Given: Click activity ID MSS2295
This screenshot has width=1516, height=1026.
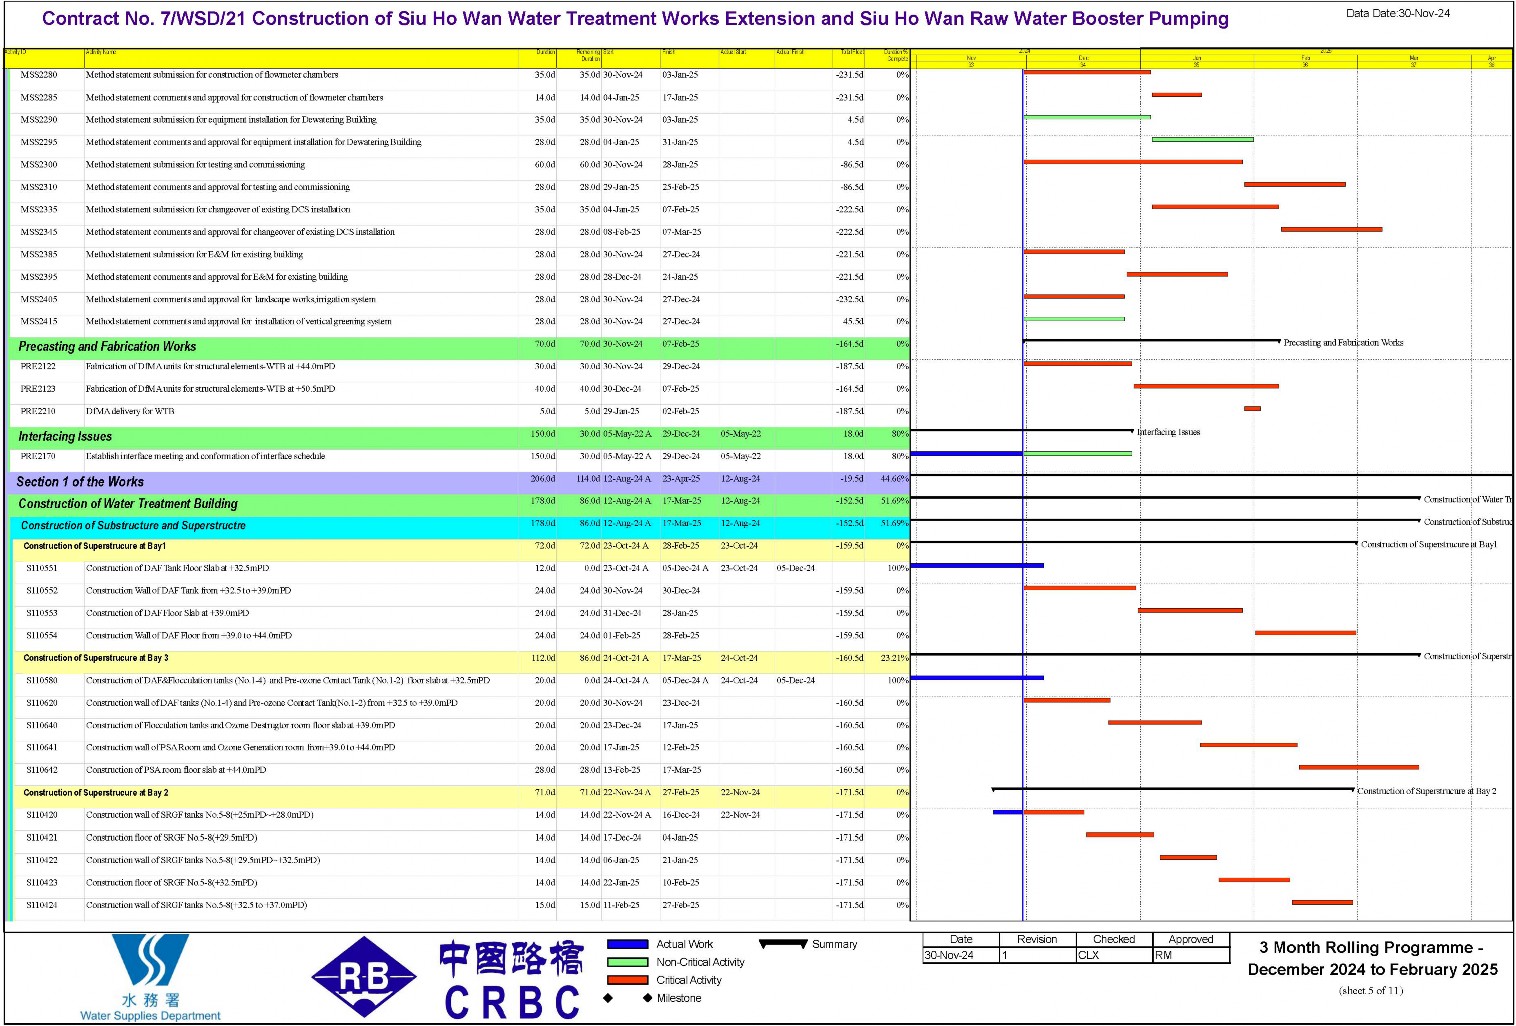Looking at the screenshot, I should pyautogui.click(x=39, y=143).
